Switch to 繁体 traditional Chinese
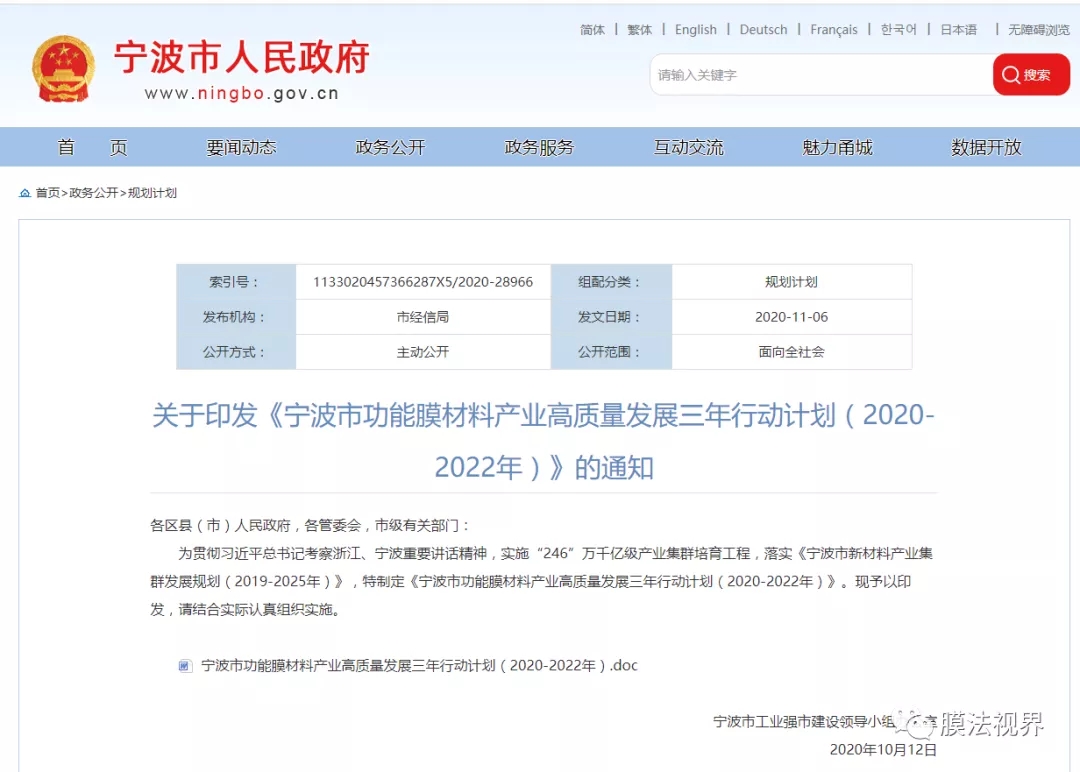This screenshot has width=1080, height=772. pyautogui.click(x=640, y=30)
